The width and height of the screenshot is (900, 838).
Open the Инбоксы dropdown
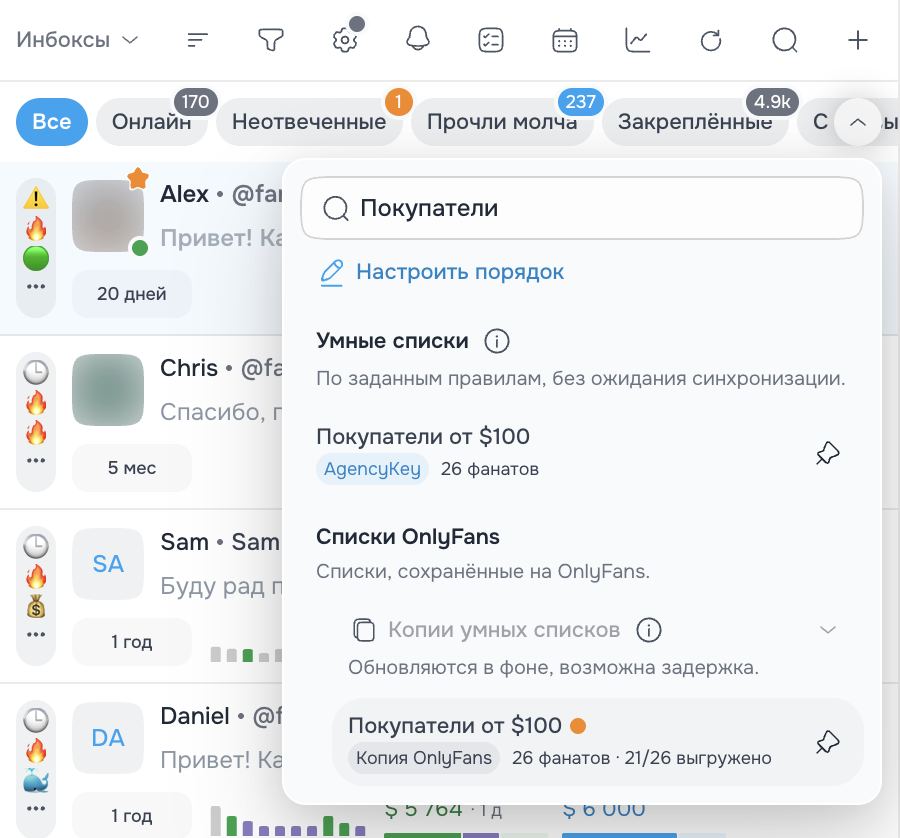[x=77, y=40]
